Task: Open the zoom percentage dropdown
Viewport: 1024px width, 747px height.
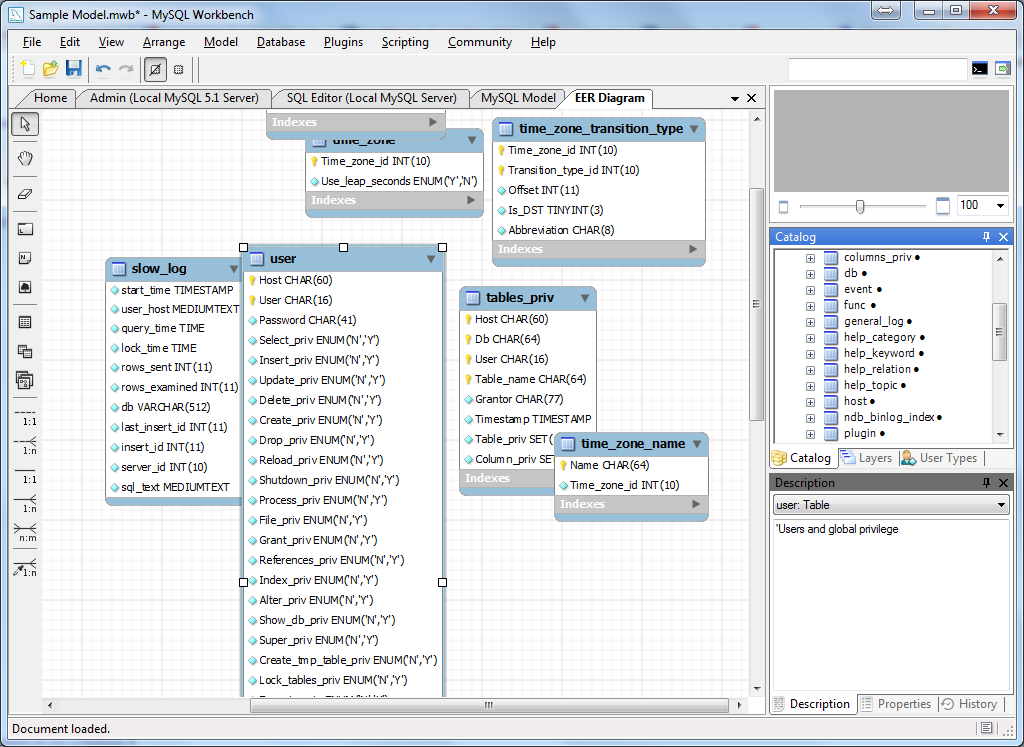Action: (998, 205)
